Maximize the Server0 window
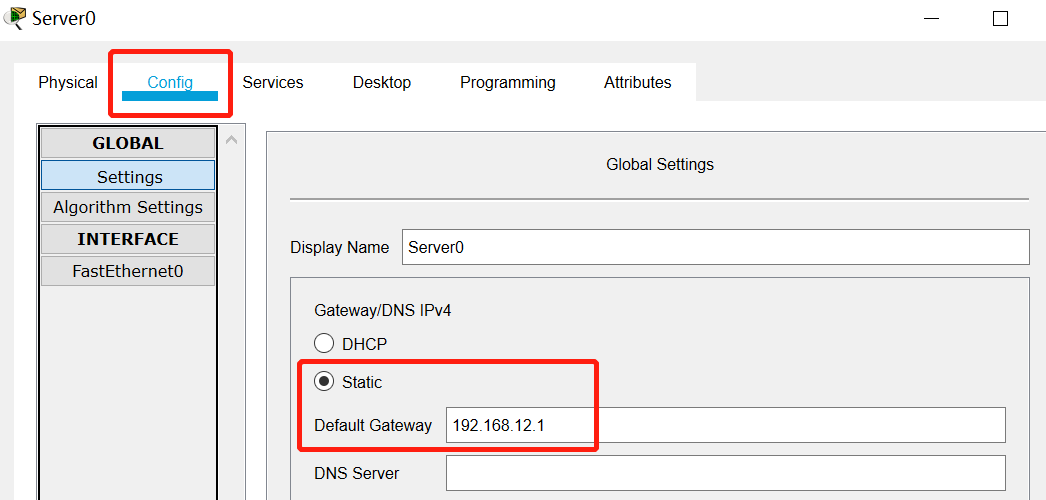The height and width of the screenshot is (500, 1046). 1000,19
